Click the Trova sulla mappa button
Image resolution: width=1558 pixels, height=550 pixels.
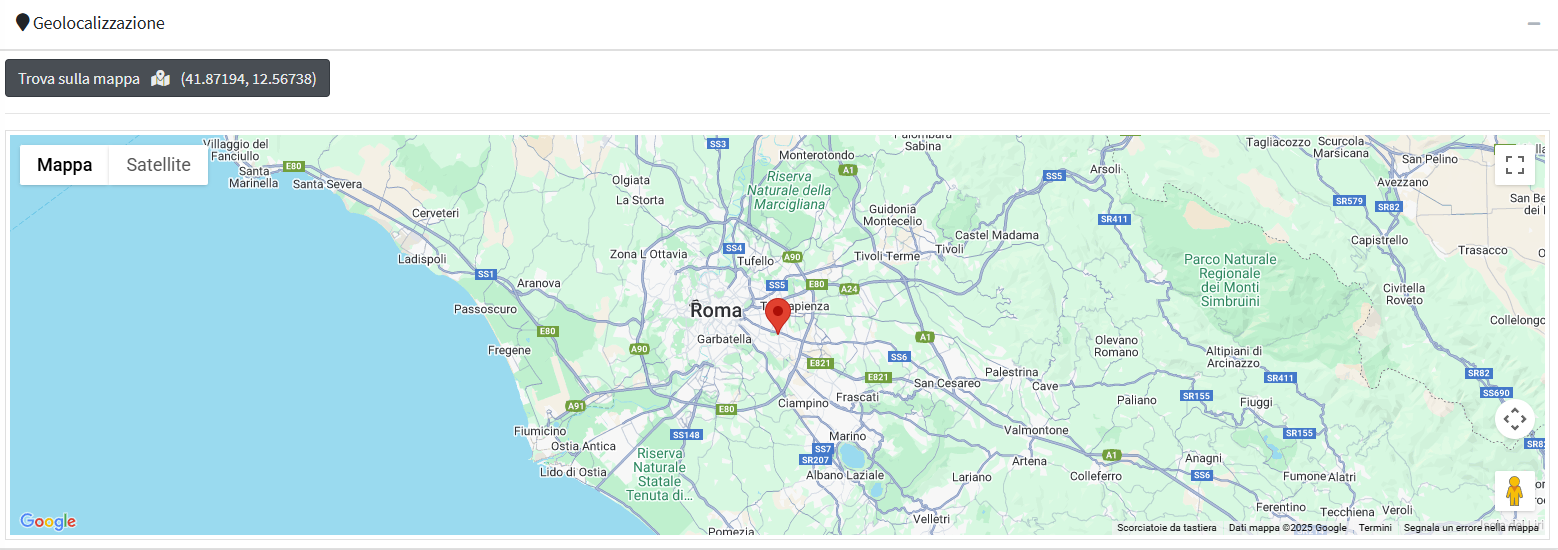(x=167, y=79)
